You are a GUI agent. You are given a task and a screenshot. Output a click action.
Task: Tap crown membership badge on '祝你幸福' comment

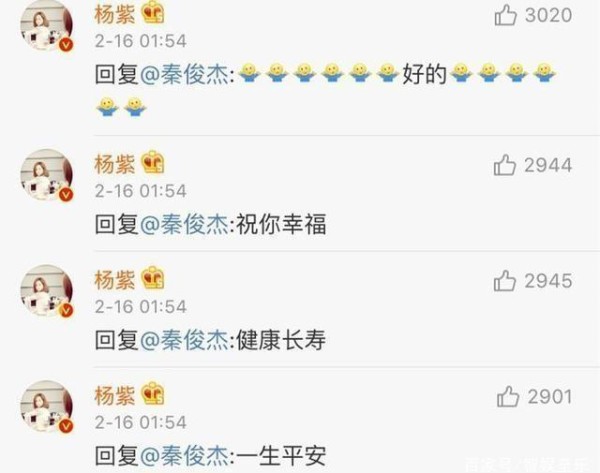(153, 162)
